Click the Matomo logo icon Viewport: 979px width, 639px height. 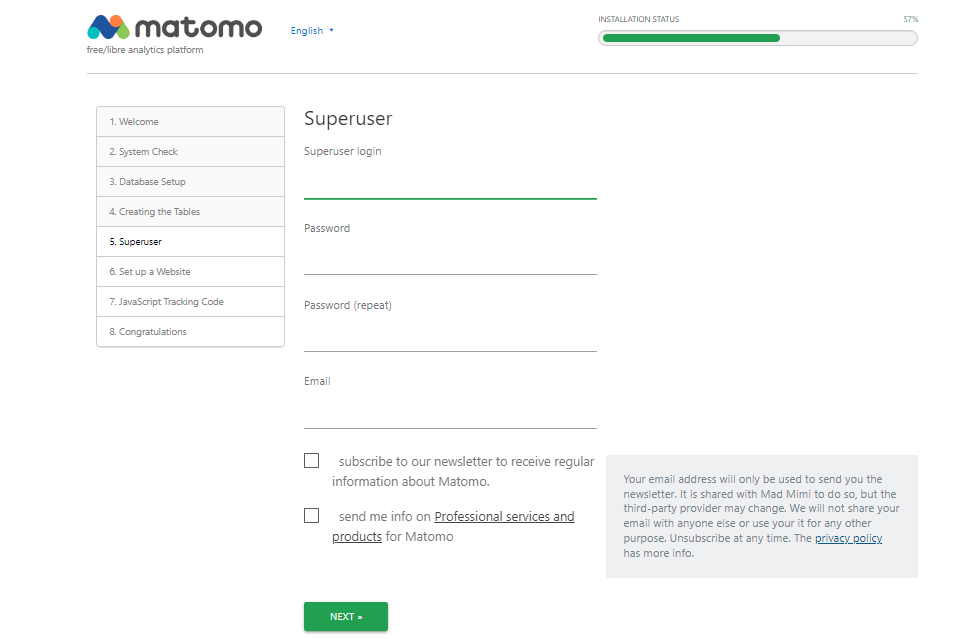coord(108,27)
